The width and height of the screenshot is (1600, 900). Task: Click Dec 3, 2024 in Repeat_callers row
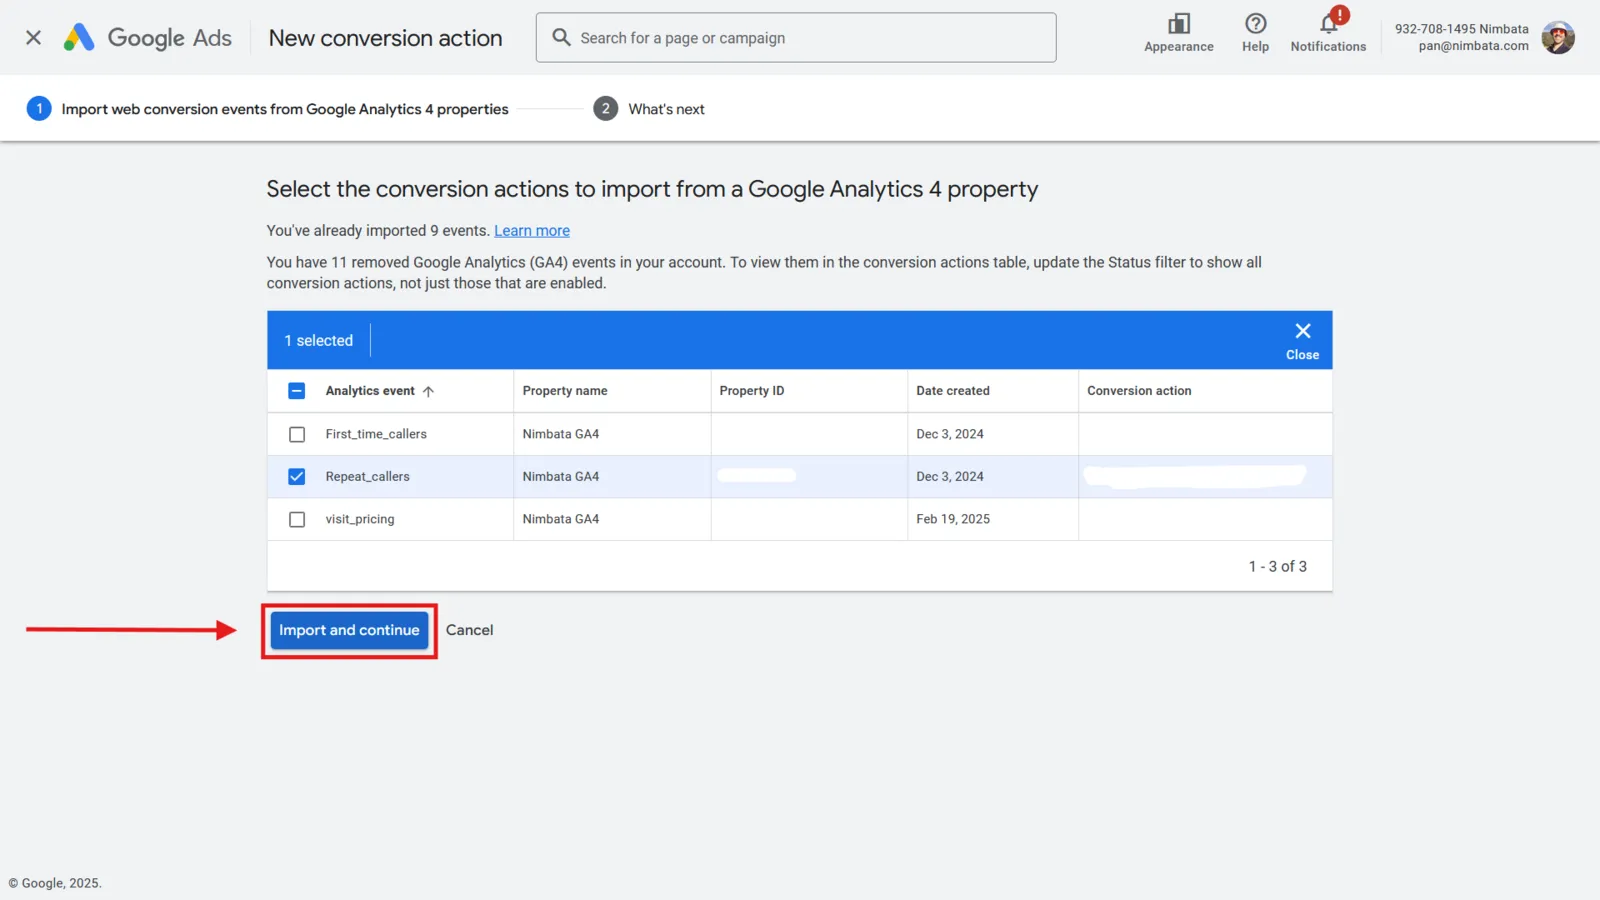pyautogui.click(x=950, y=477)
